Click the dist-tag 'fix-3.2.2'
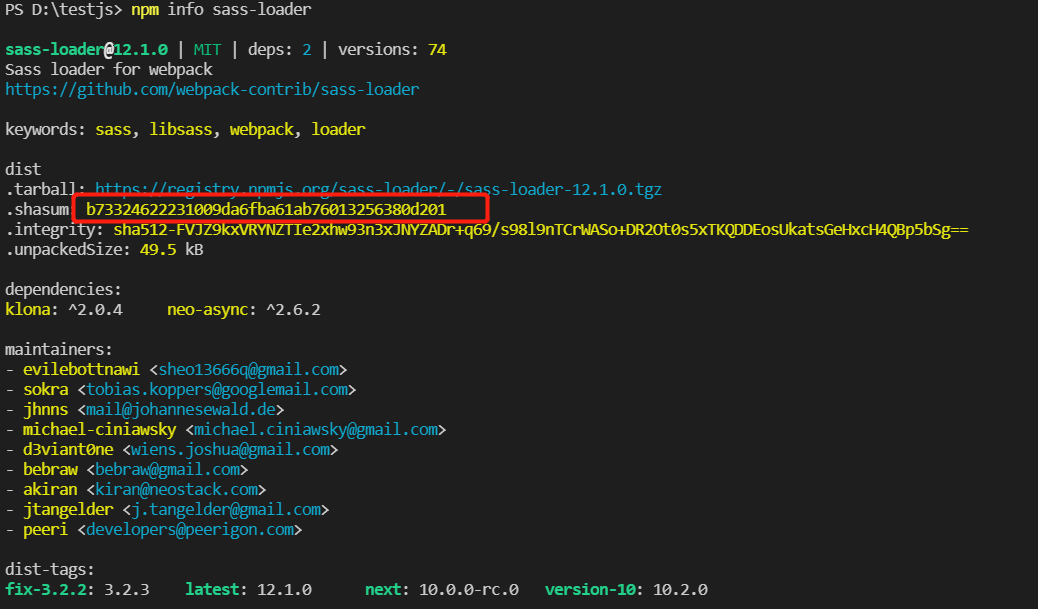Viewport: 1038px width, 609px height. [x=46, y=589]
